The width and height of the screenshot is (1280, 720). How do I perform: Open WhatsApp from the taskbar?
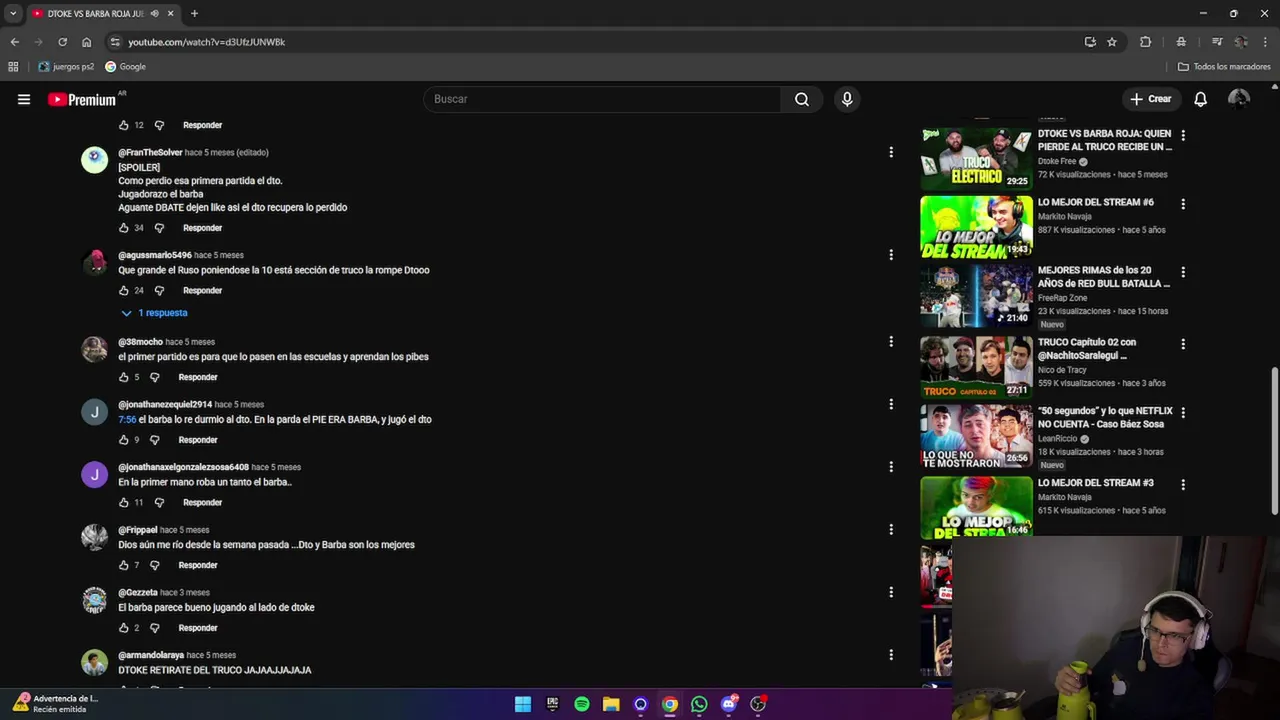tap(699, 704)
